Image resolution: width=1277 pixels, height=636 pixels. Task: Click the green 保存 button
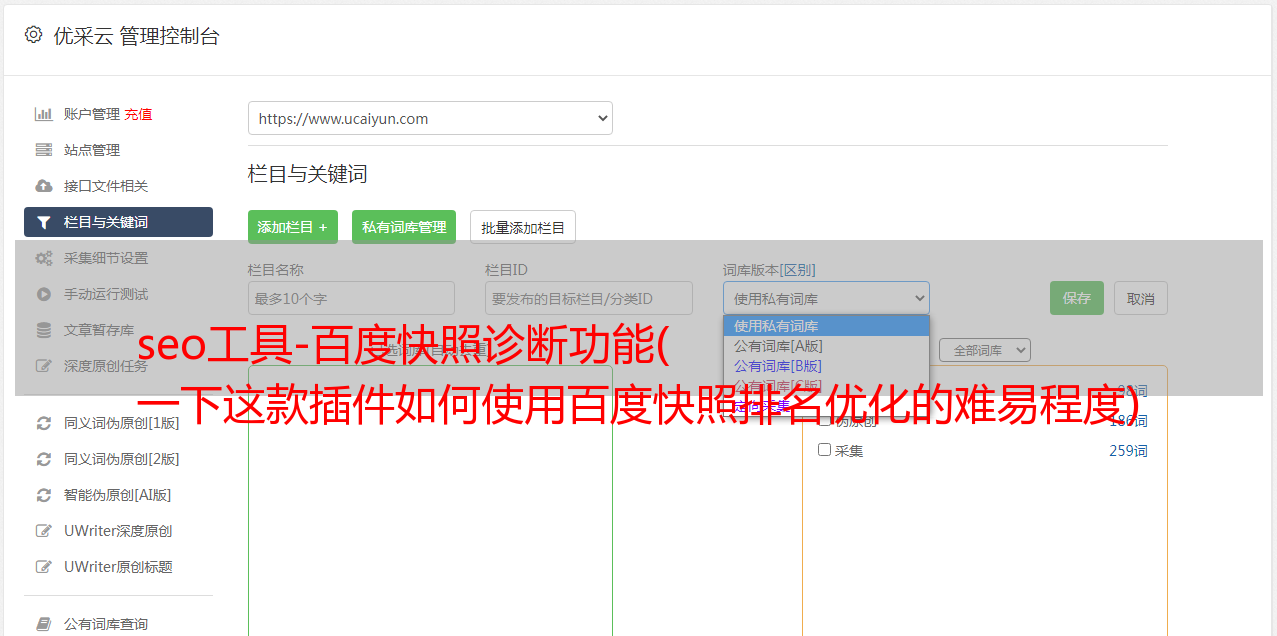[1077, 298]
